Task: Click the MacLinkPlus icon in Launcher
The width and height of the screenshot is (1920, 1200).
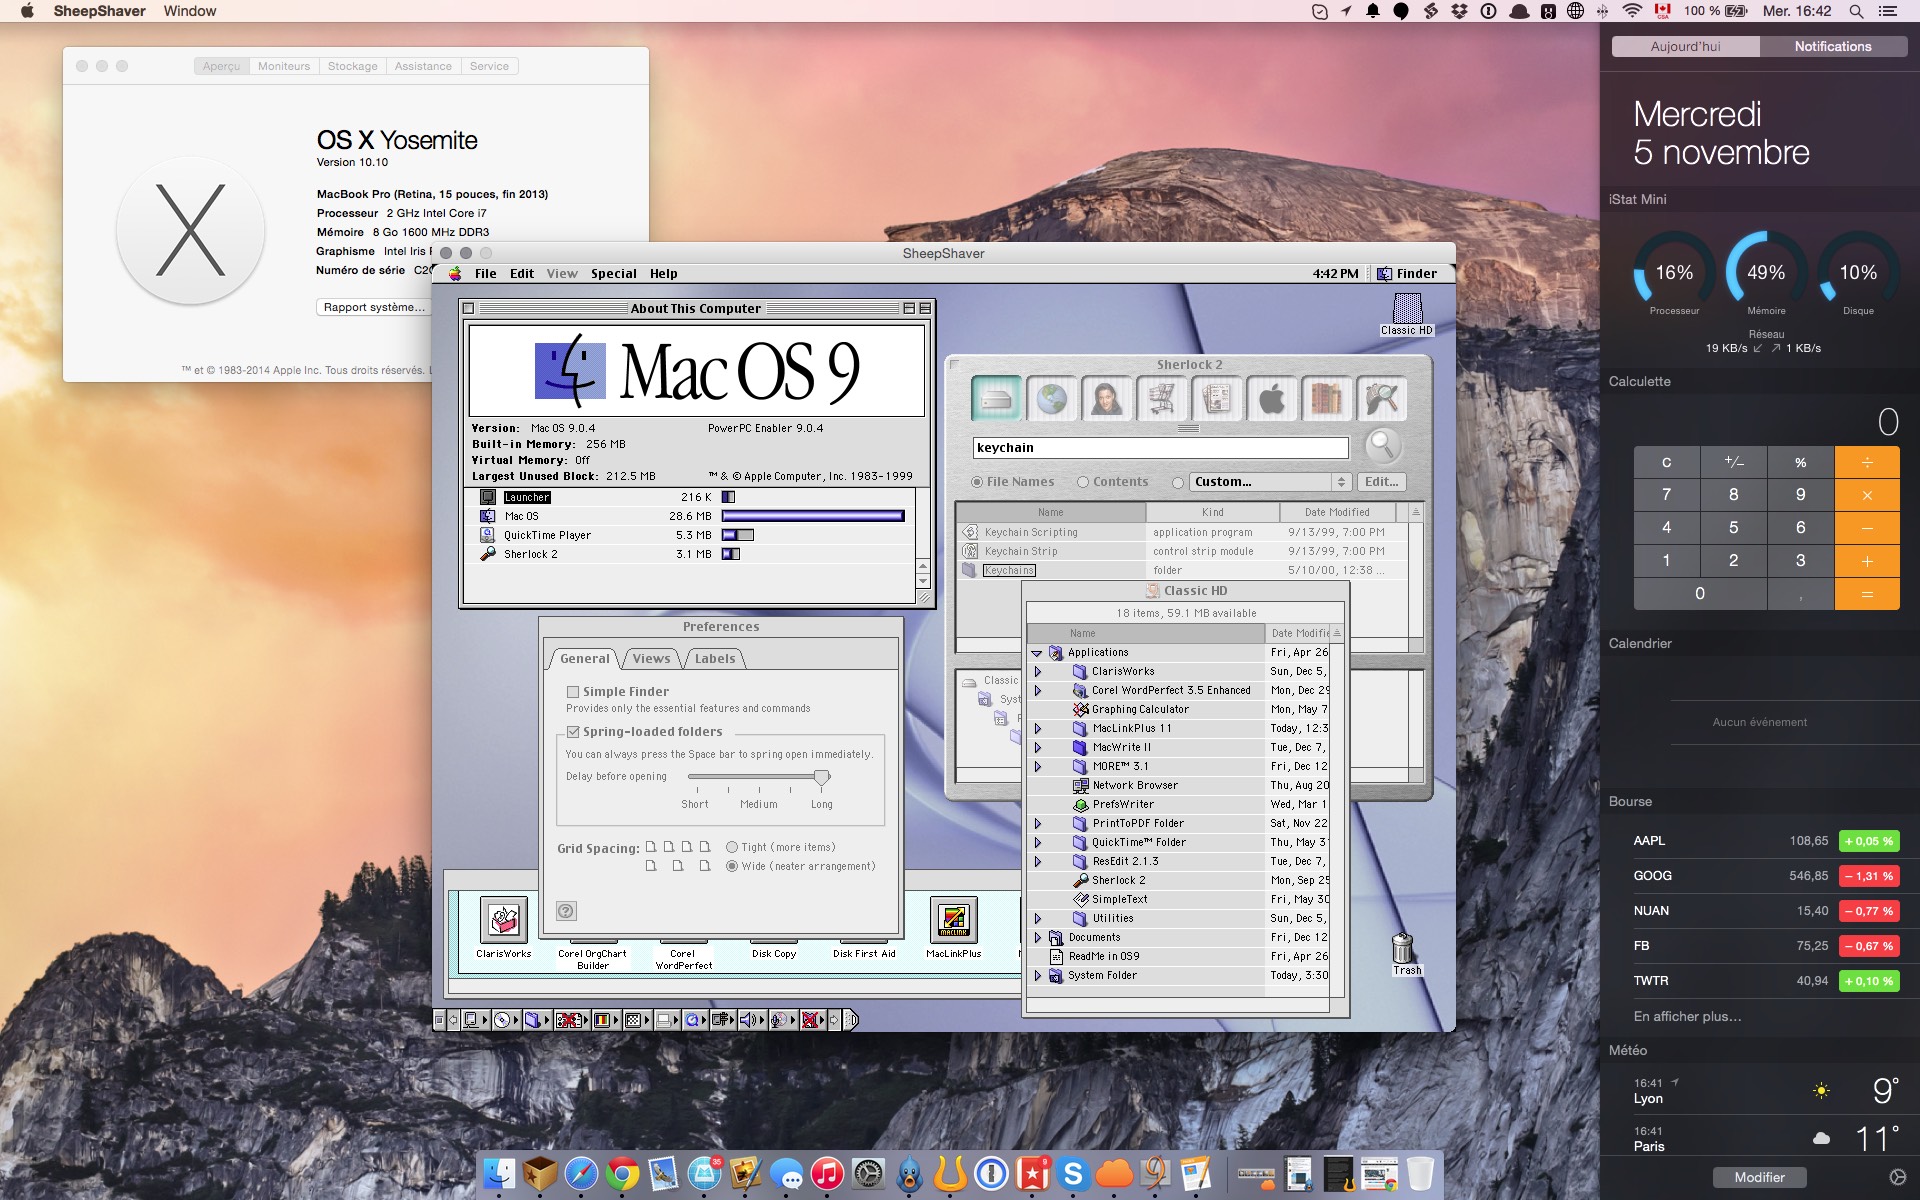Action: (955, 919)
